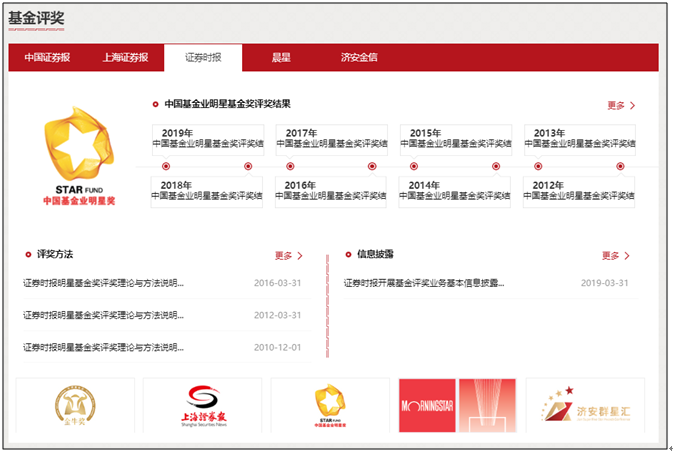The height and width of the screenshot is (454, 673).
Task: Open the 2018年 明星基金奖评奖结果 link
Action: [x=207, y=191]
